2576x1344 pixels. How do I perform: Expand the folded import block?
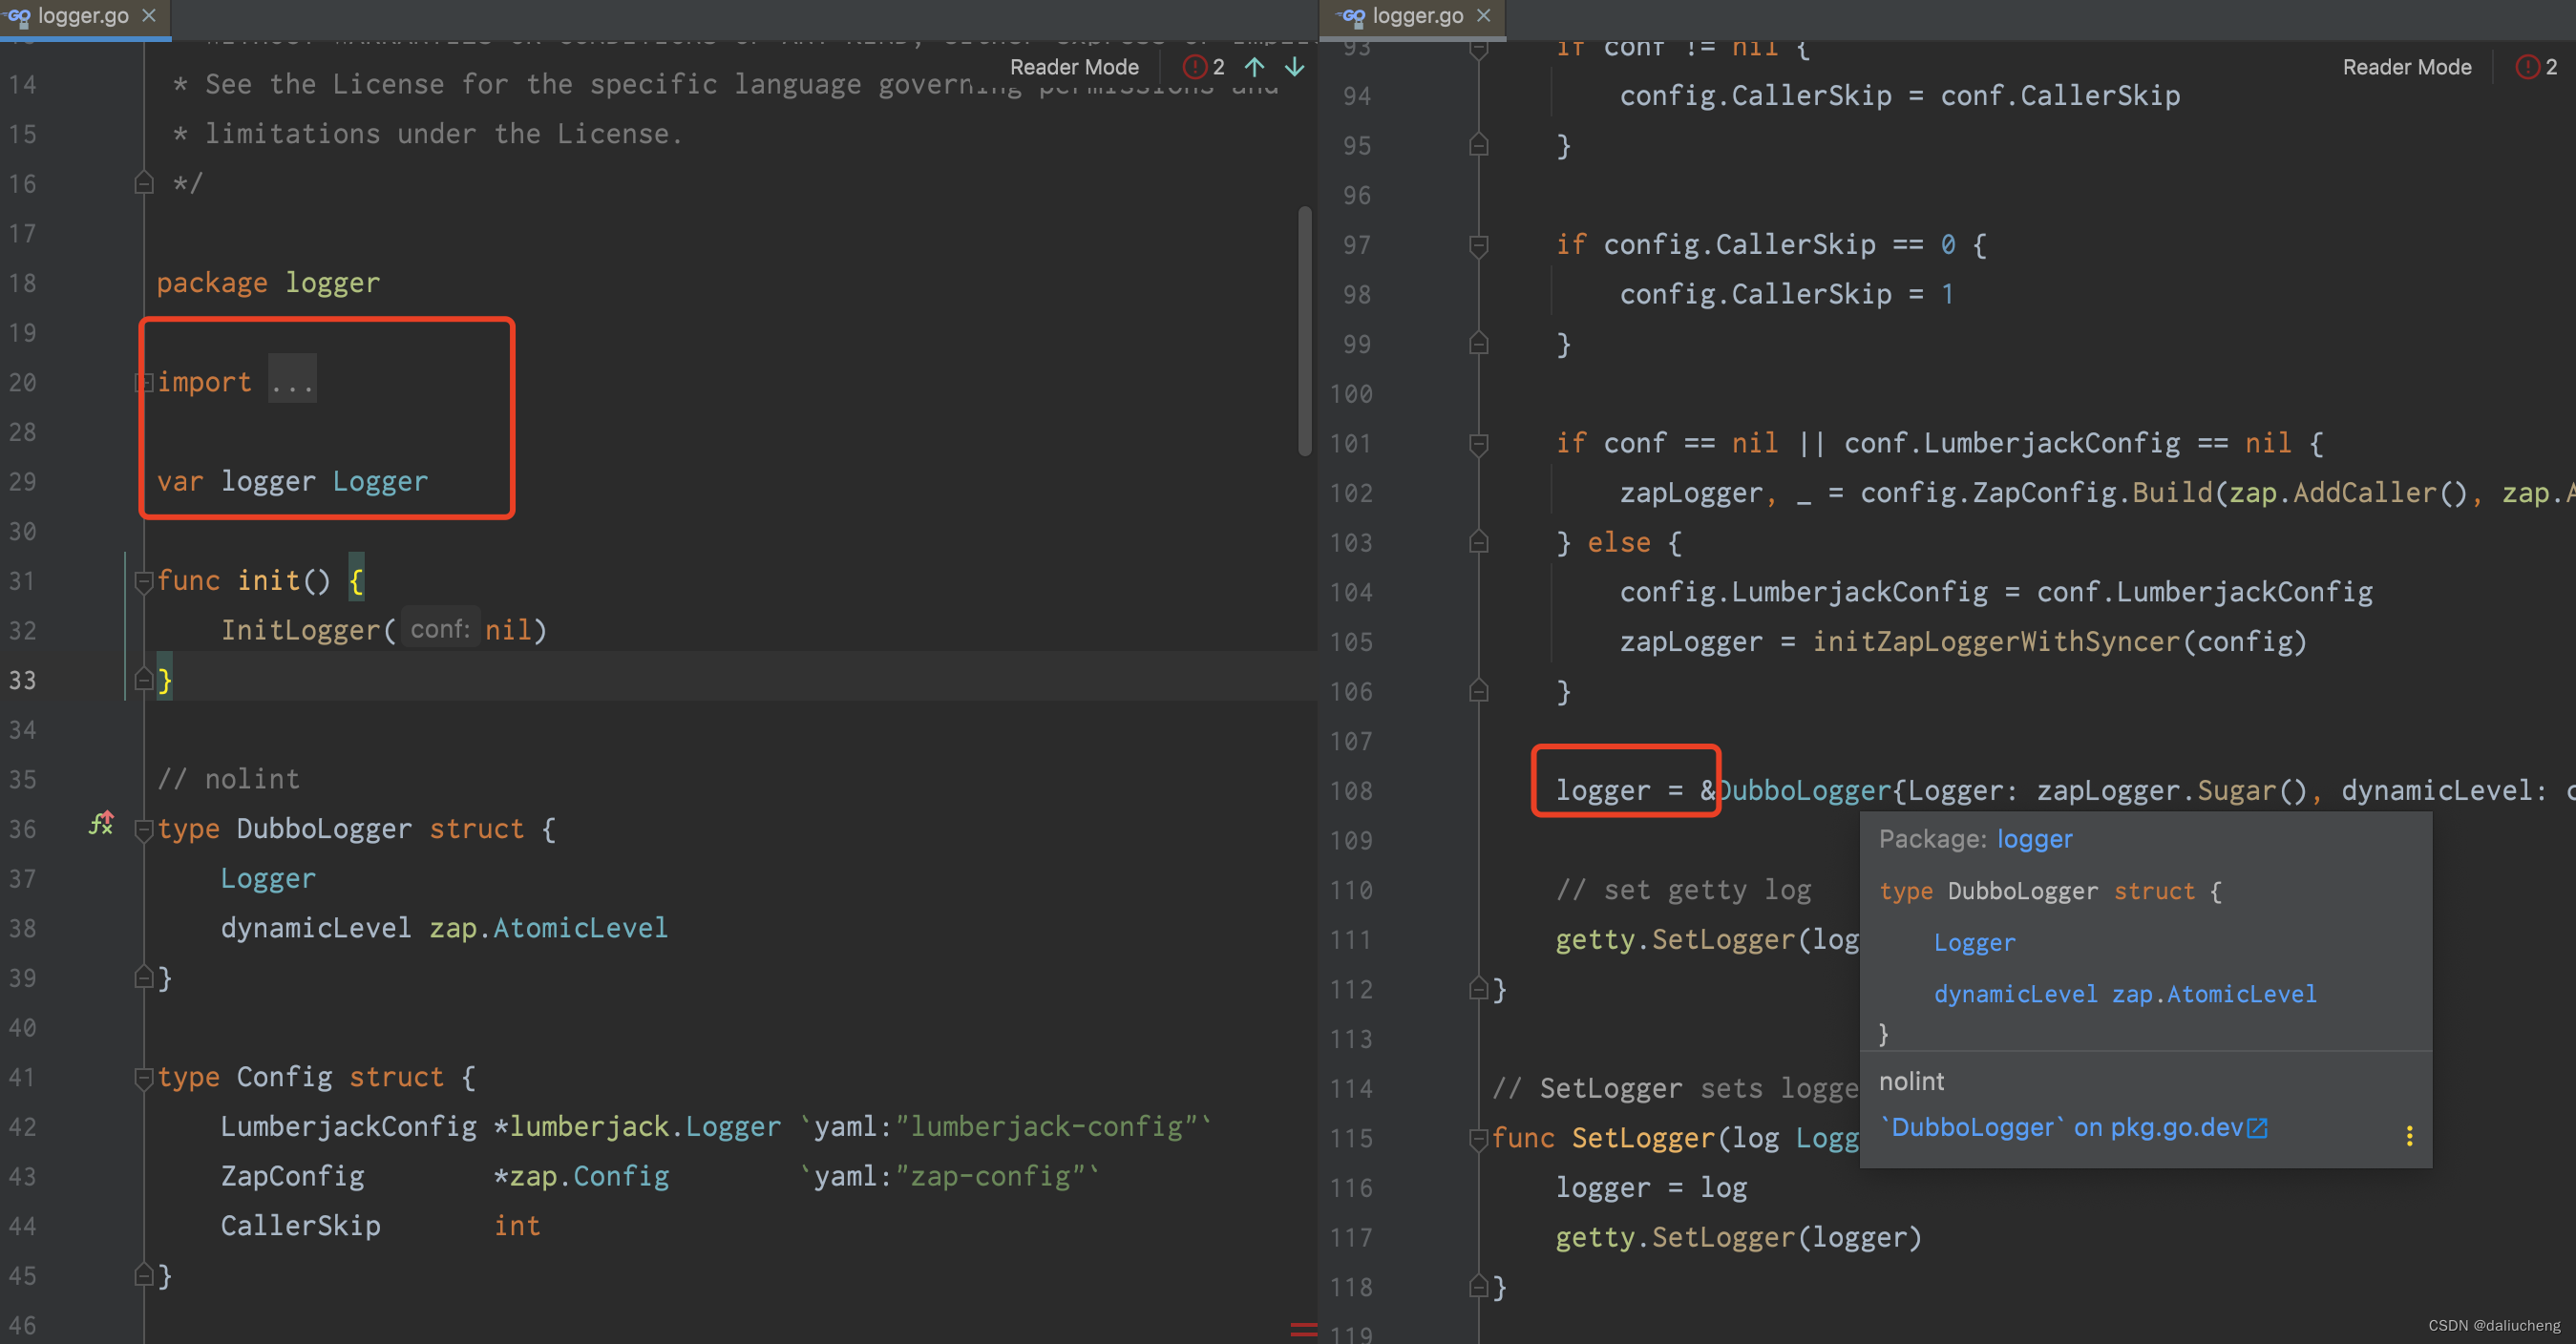pyautogui.click(x=144, y=382)
